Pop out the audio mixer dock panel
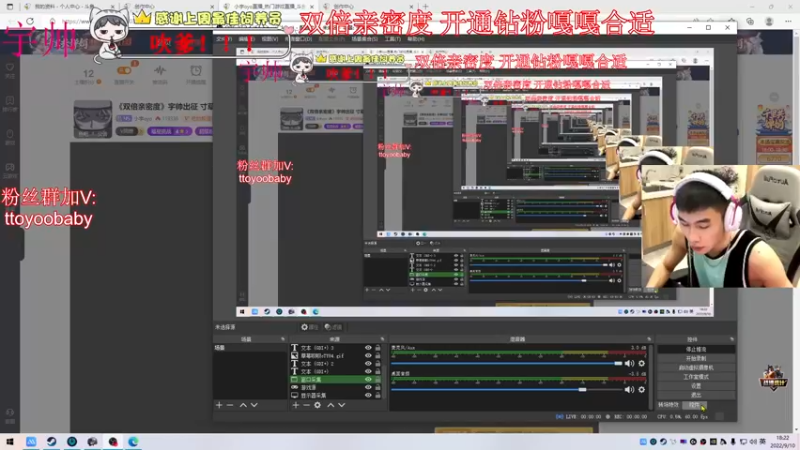This screenshot has width=800, height=450. click(x=649, y=339)
